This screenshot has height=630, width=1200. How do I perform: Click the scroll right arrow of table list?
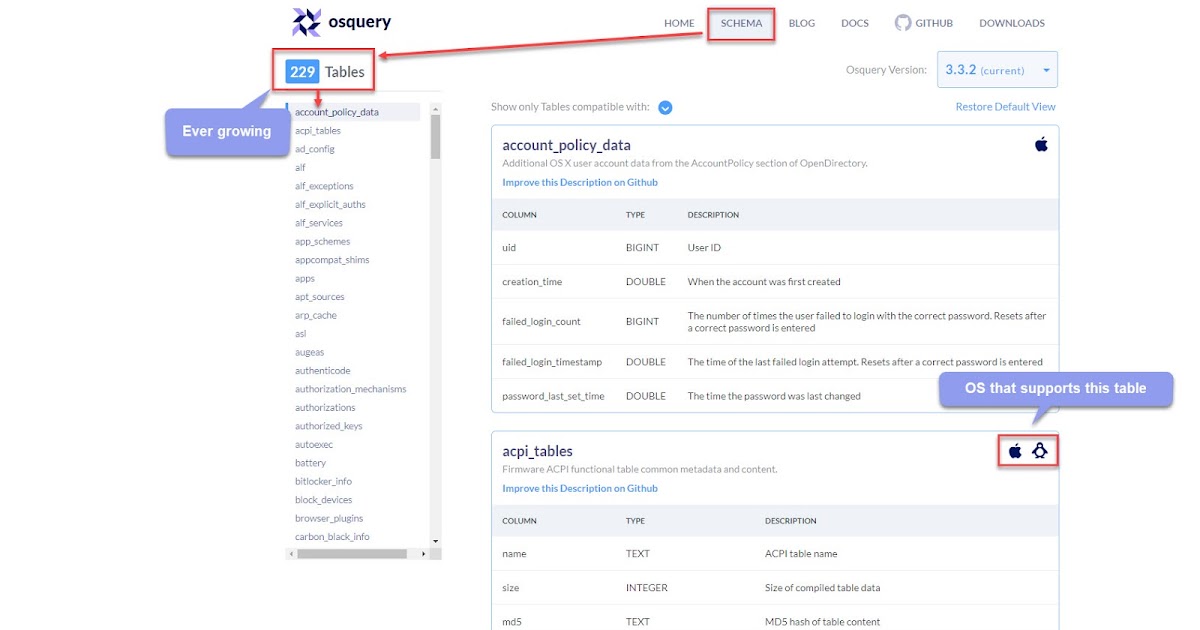(425, 553)
